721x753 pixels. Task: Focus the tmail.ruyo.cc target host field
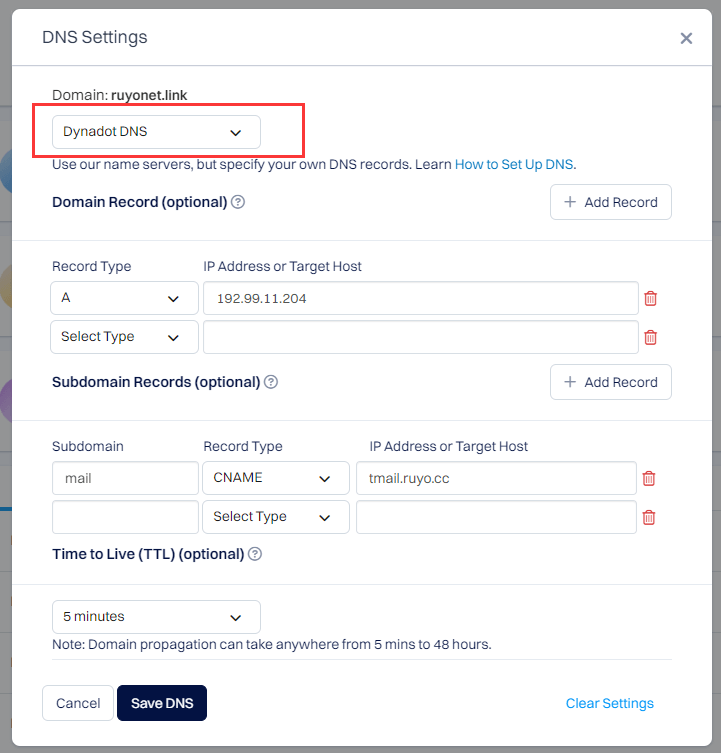coord(496,478)
